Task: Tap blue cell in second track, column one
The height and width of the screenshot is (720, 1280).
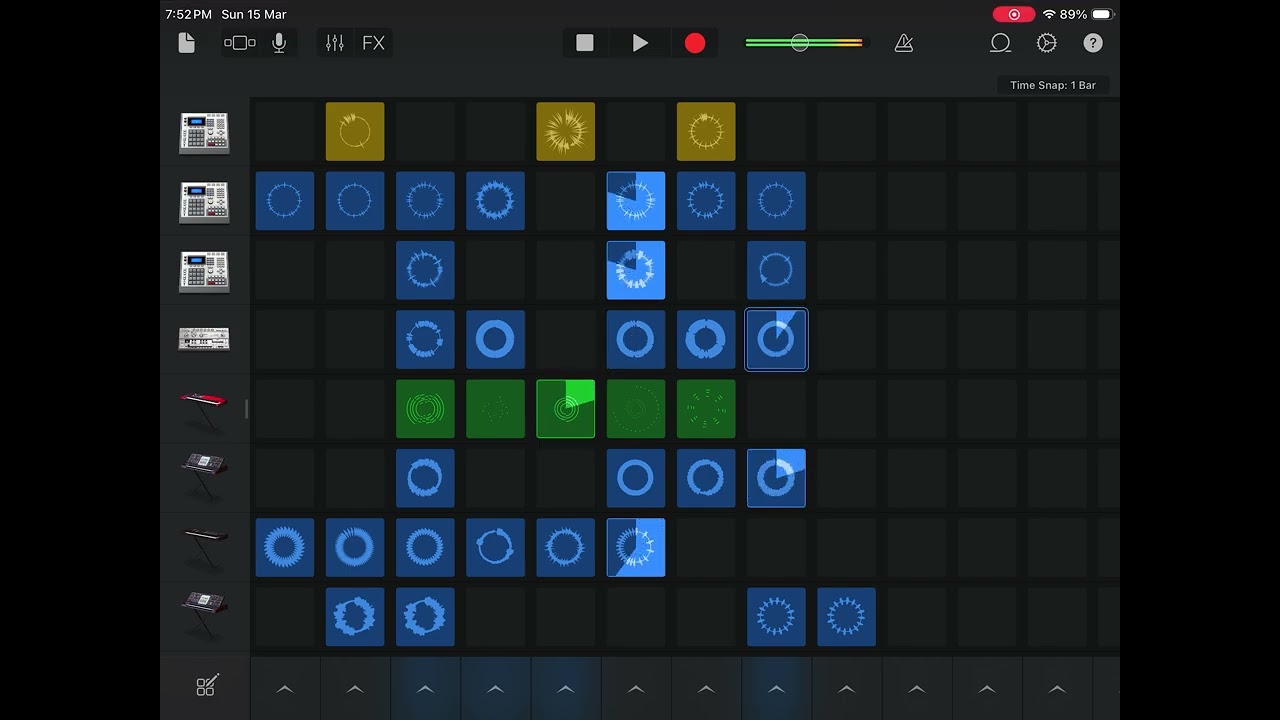Action: (285, 201)
